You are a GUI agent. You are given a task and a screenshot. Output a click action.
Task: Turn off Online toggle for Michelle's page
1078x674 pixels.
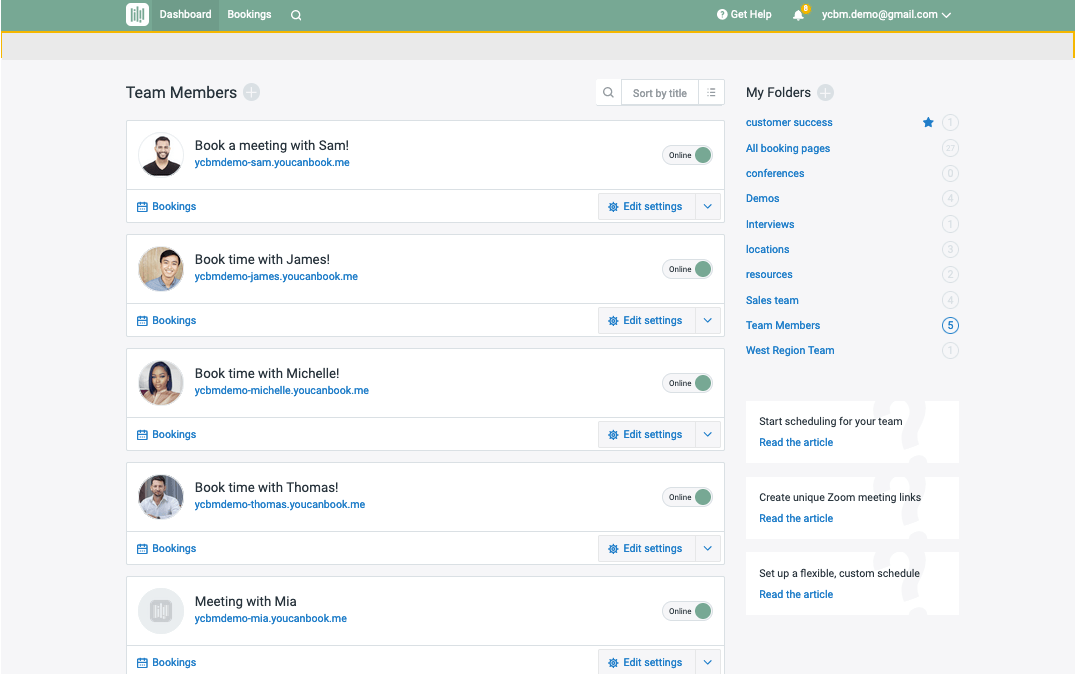pyautogui.click(x=688, y=383)
